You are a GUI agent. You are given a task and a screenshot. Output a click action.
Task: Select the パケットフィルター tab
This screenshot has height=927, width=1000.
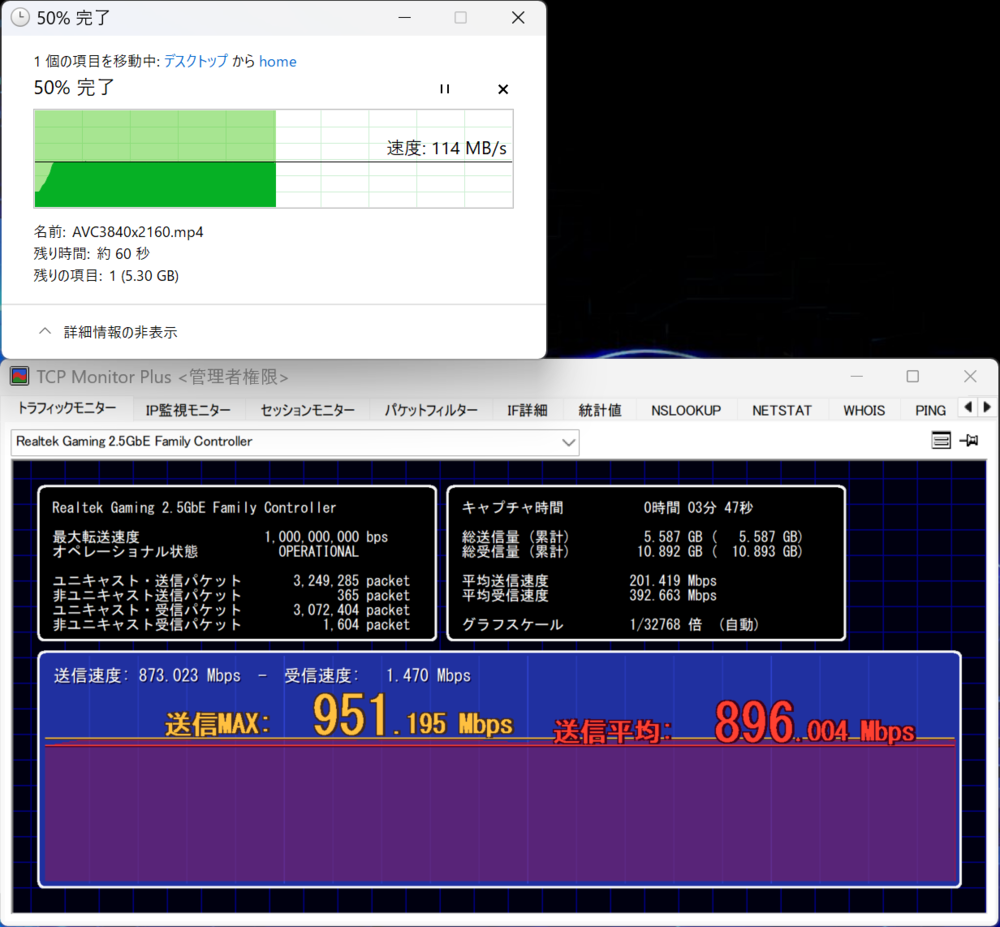431,409
